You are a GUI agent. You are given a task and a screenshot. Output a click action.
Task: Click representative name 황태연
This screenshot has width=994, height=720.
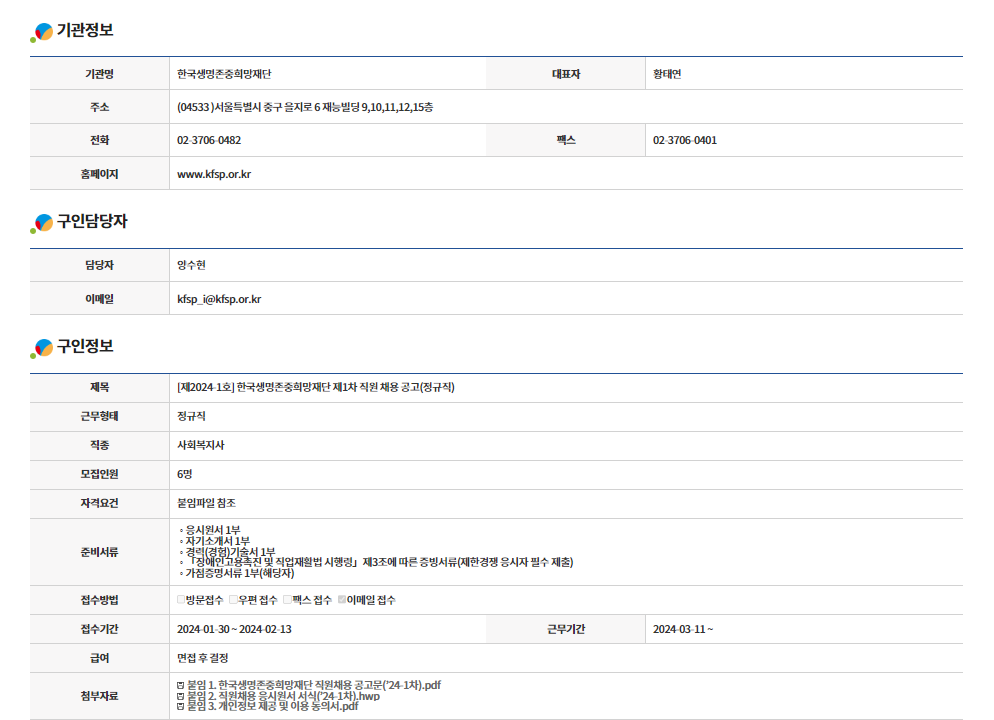[667, 74]
